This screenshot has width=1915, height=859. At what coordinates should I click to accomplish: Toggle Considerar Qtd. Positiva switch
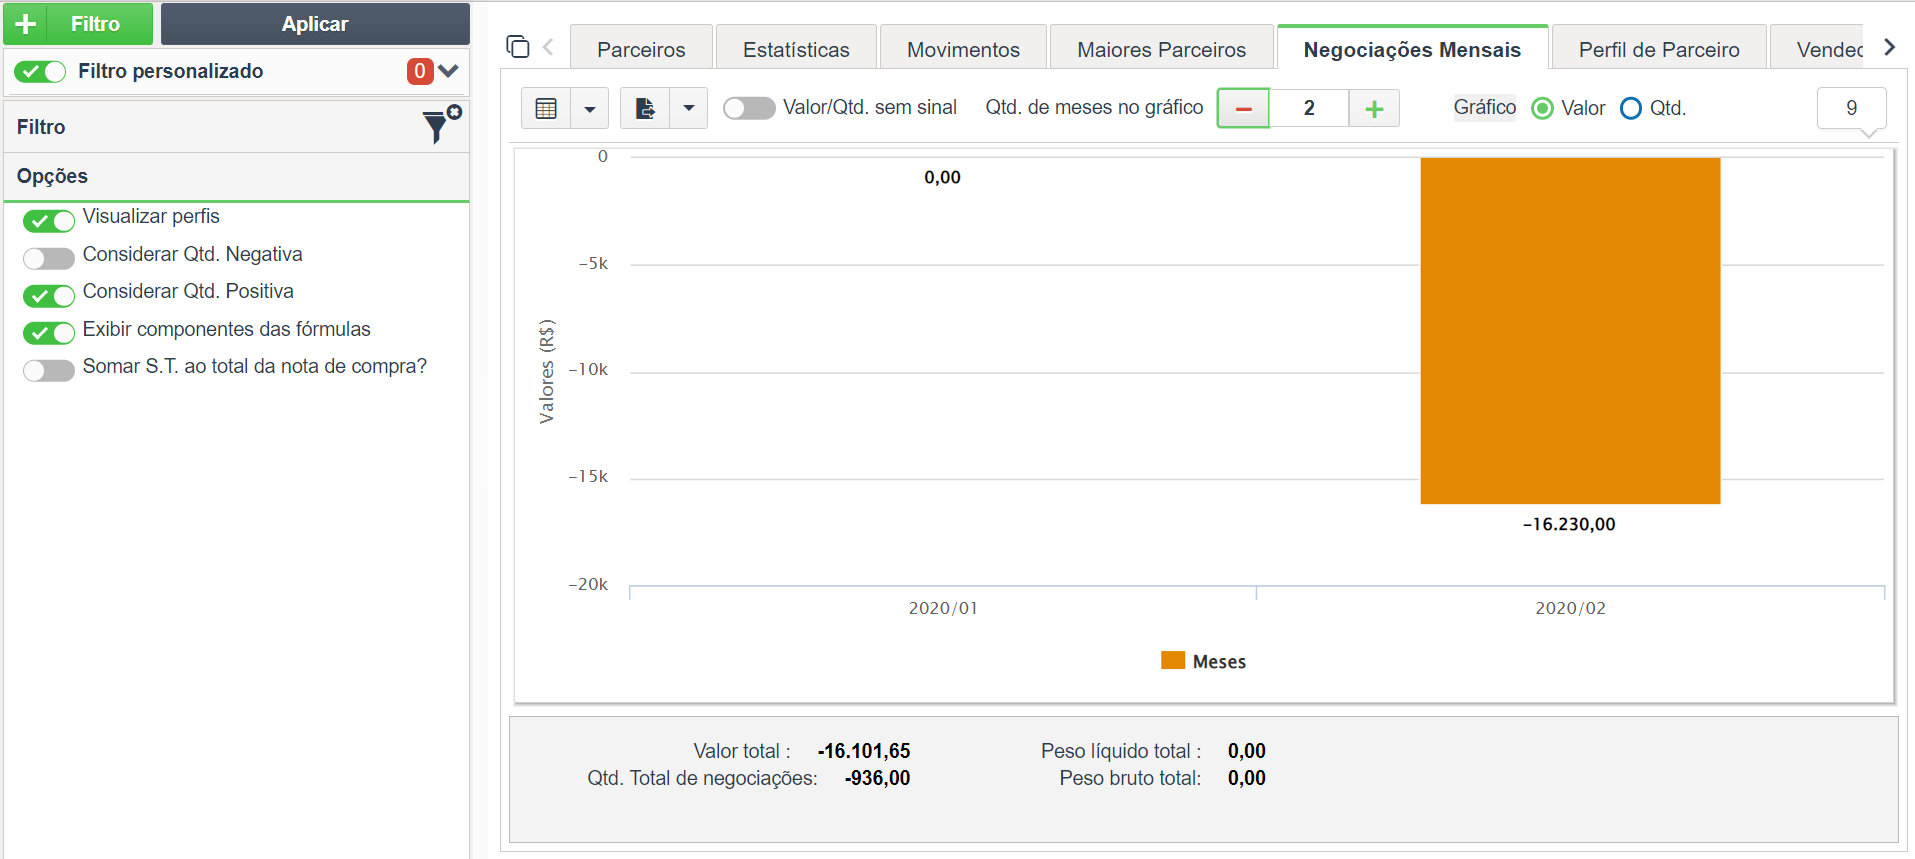[x=49, y=295]
